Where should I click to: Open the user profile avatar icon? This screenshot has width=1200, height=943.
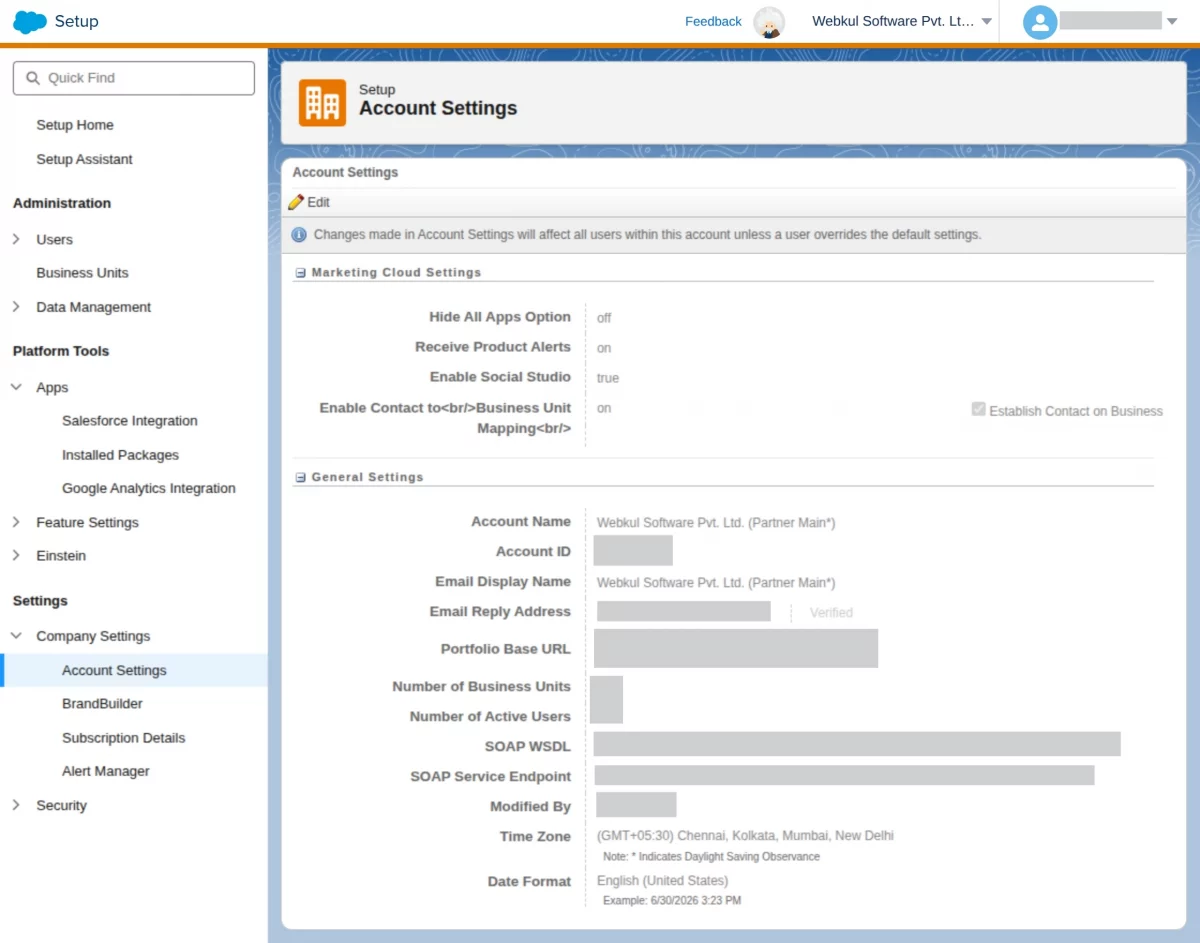[x=1040, y=22]
